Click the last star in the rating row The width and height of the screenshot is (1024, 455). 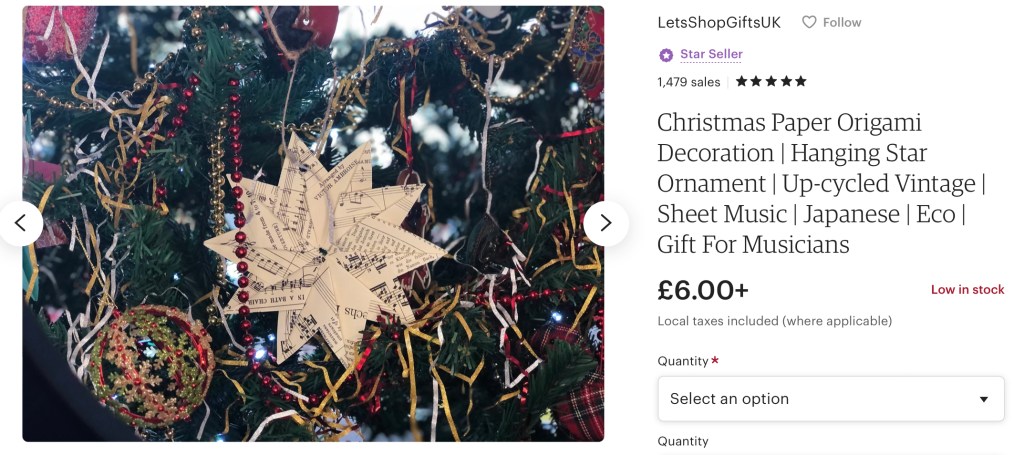[x=801, y=82]
